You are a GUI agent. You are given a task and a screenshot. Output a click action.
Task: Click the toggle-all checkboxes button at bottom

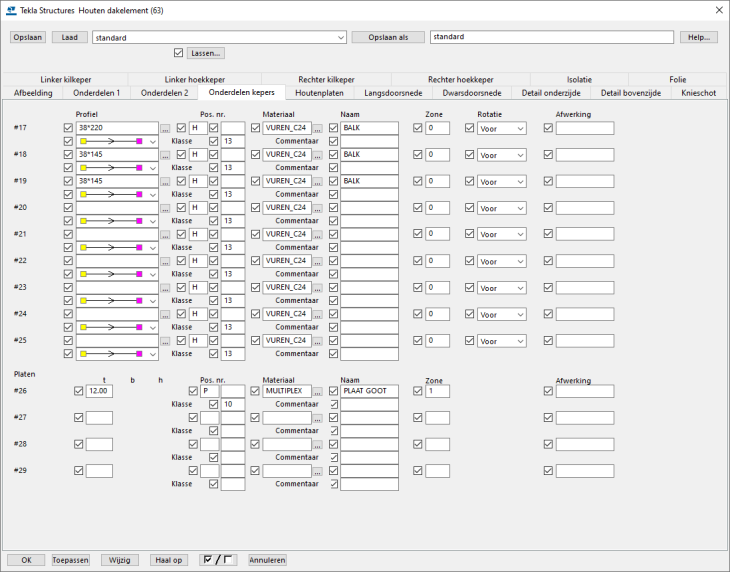pos(217,560)
